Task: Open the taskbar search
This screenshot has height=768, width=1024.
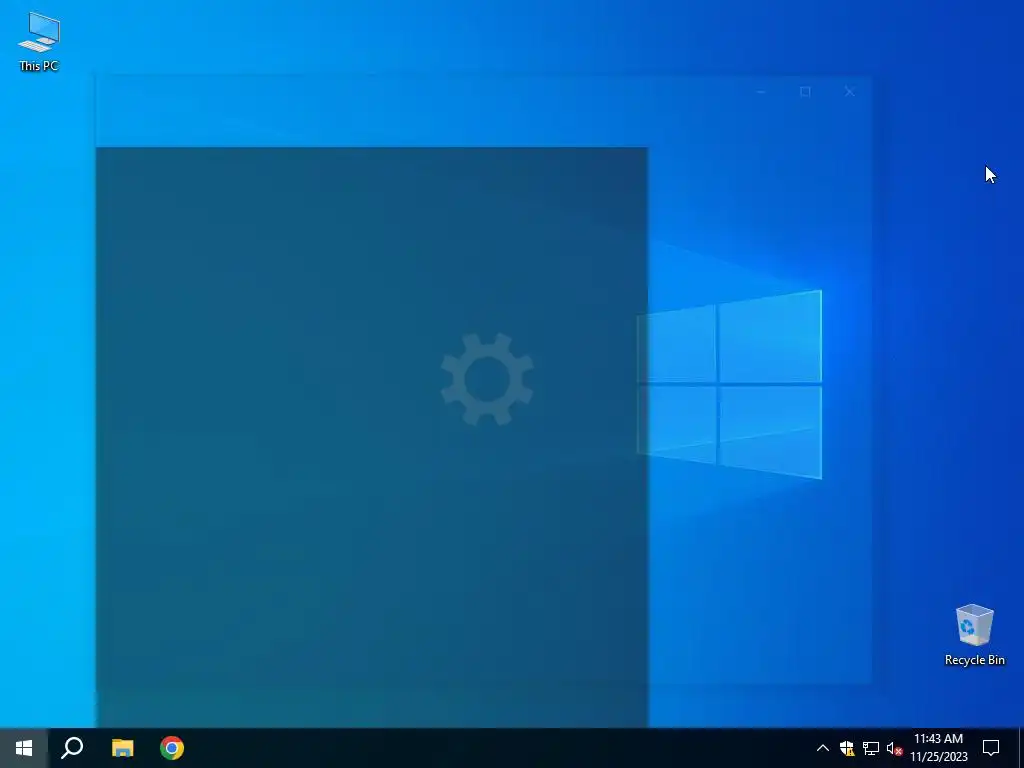Action: (72, 748)
